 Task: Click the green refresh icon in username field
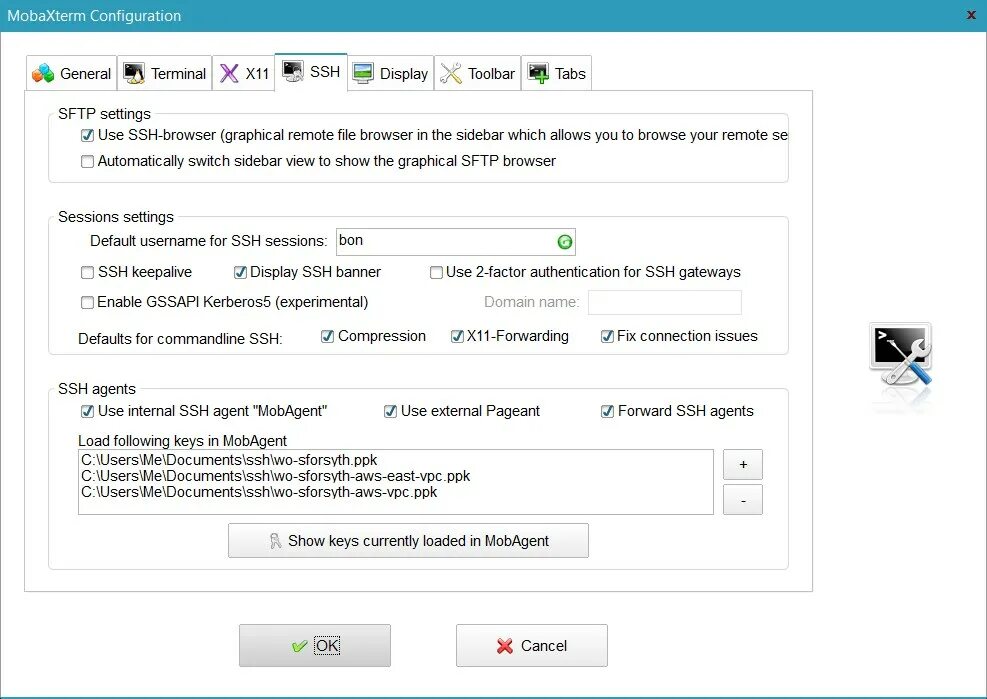565,242
